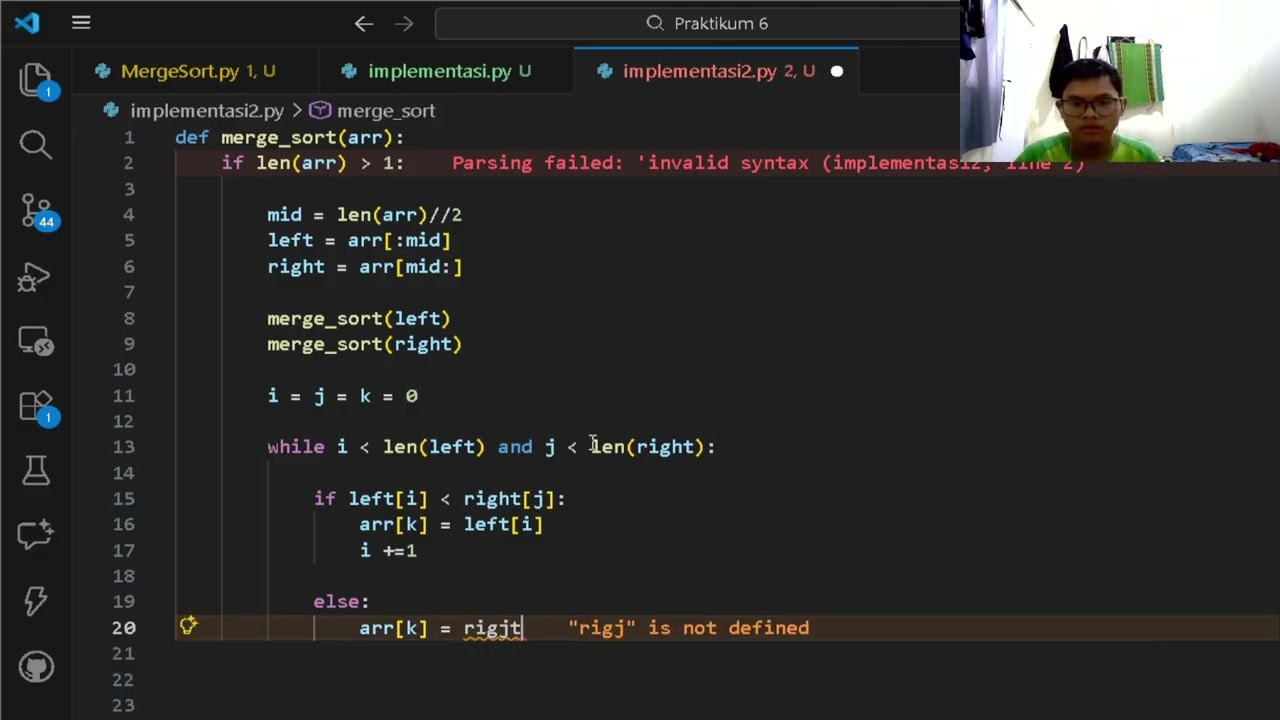Viewport: 1280px width, 720px height.
Task: Click 'i +=1' on line 17
Action: pos(388,551)
